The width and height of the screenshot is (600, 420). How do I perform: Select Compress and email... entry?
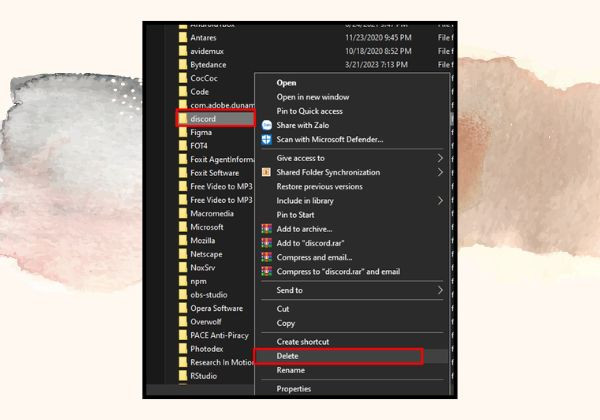coord(314,257)
